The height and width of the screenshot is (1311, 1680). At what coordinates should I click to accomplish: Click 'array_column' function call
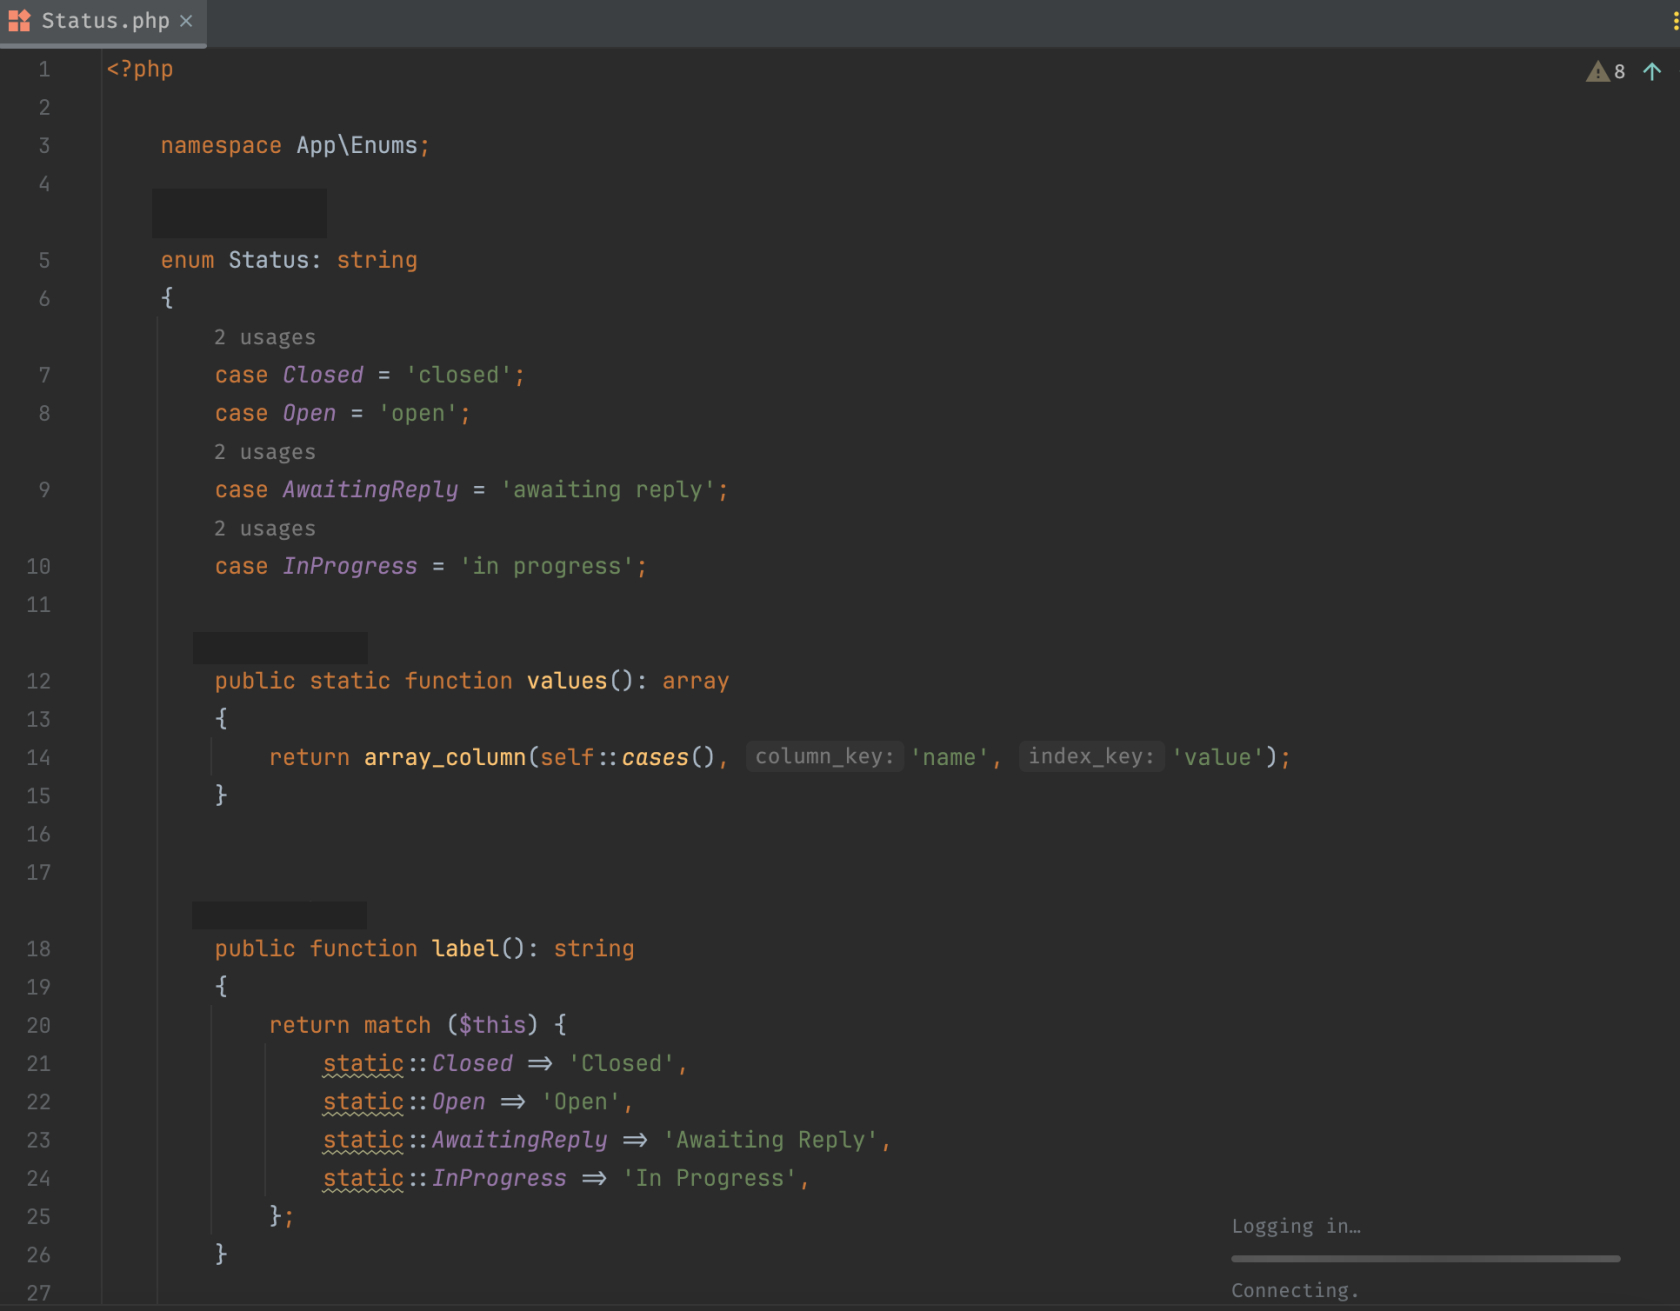445,757
